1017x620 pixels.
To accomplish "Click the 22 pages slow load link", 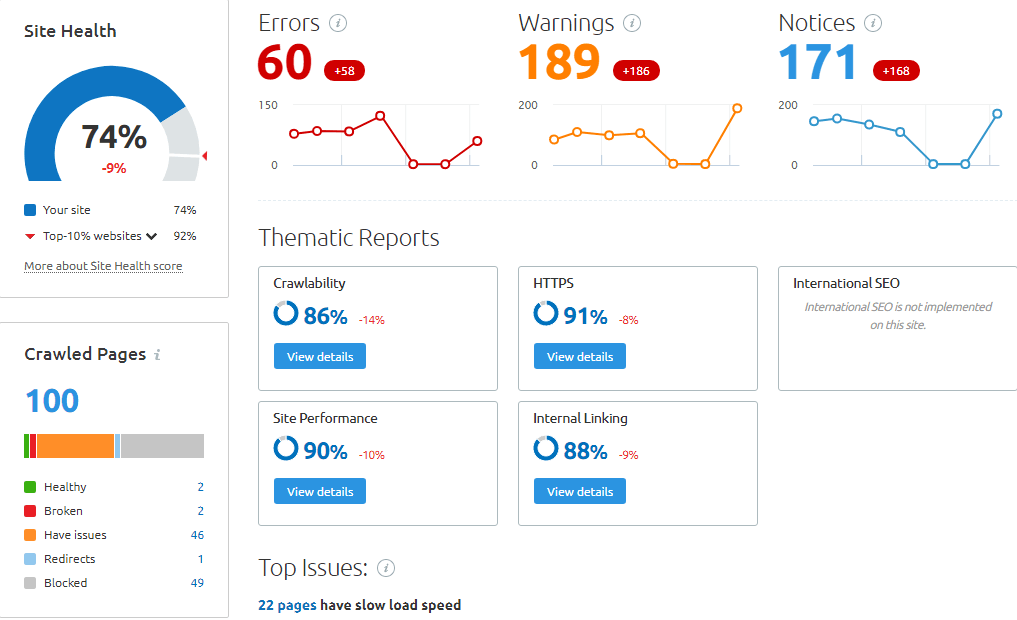I will coord(288,605).
